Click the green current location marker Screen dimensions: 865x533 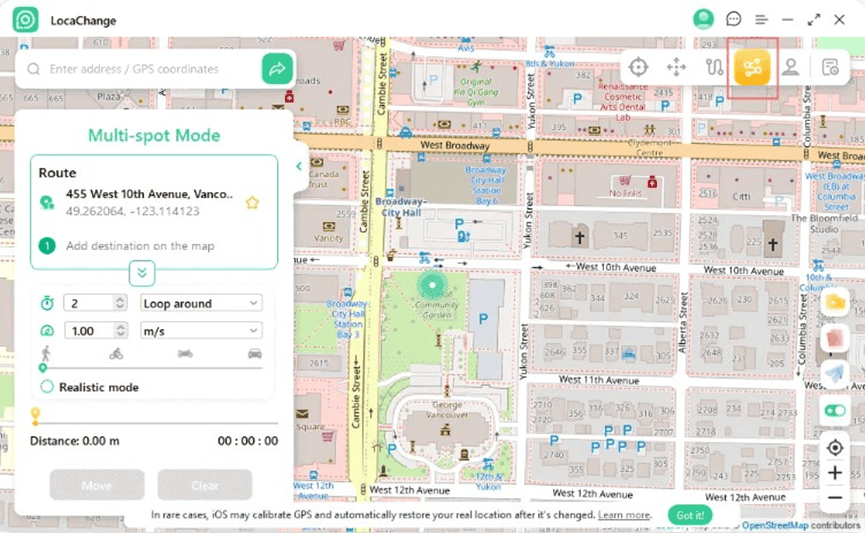tap(432, 285)
